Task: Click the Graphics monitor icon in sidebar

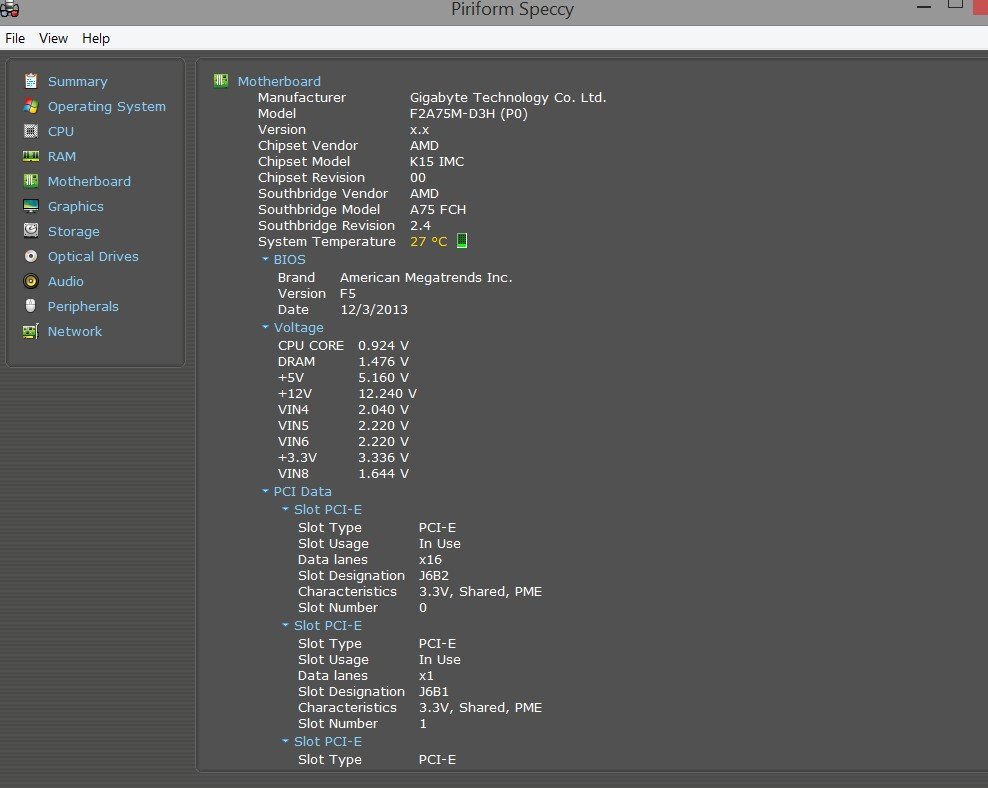Action: [x=31, y=206]
